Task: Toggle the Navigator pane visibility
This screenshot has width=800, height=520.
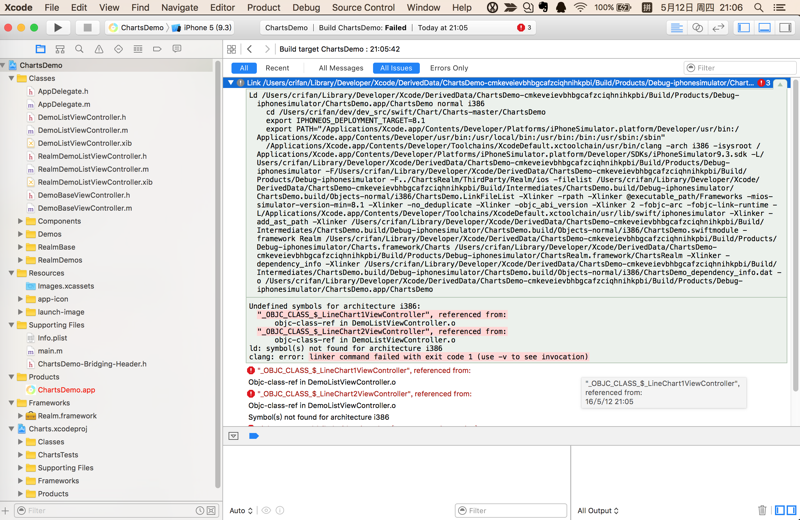Action: coord(744,28)
